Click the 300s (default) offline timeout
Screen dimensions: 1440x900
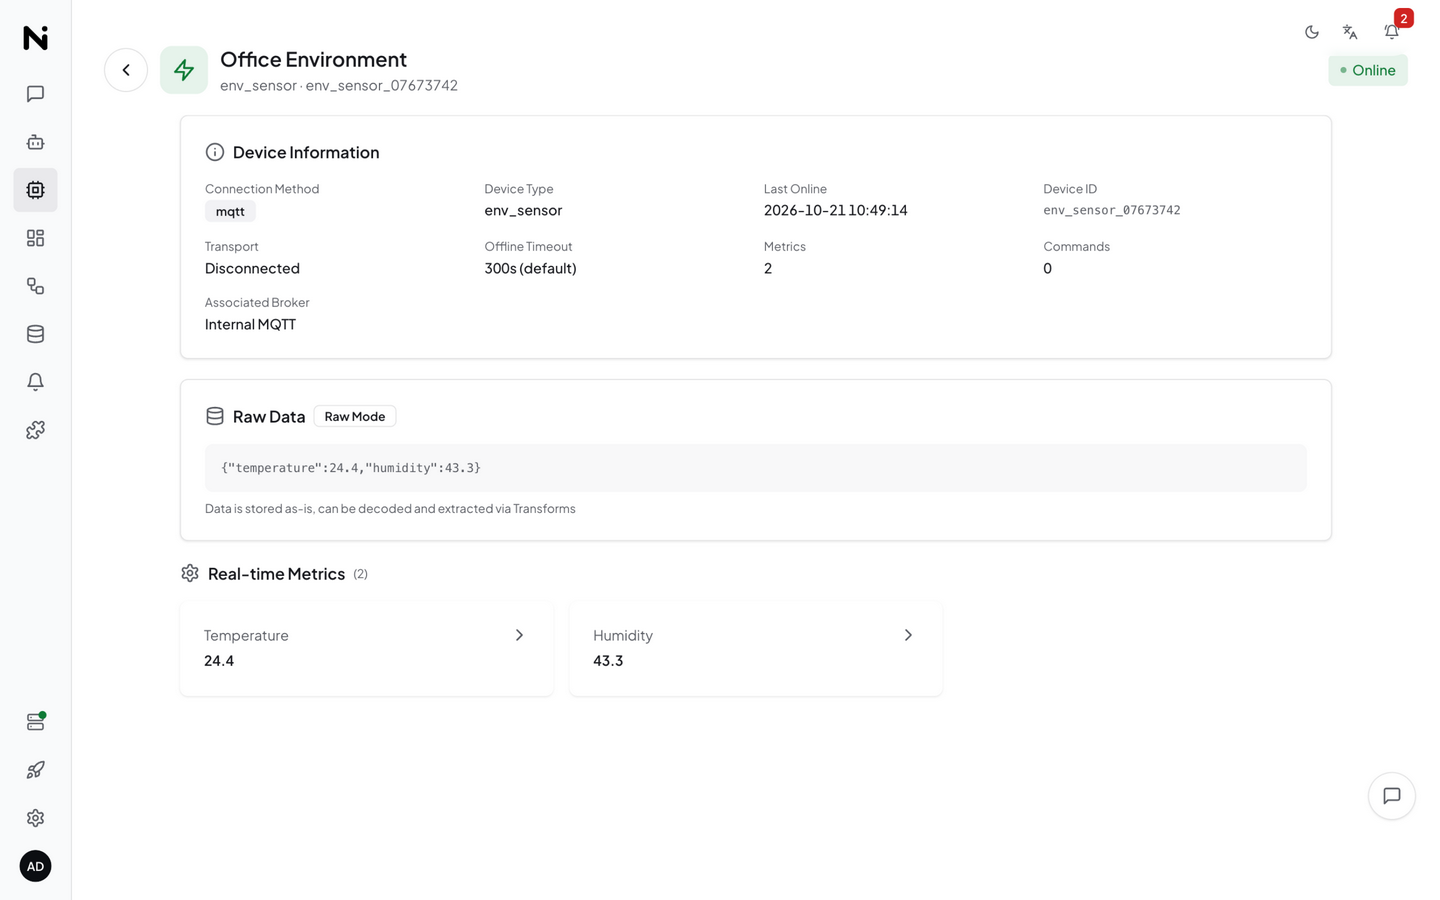coord(530,268)
